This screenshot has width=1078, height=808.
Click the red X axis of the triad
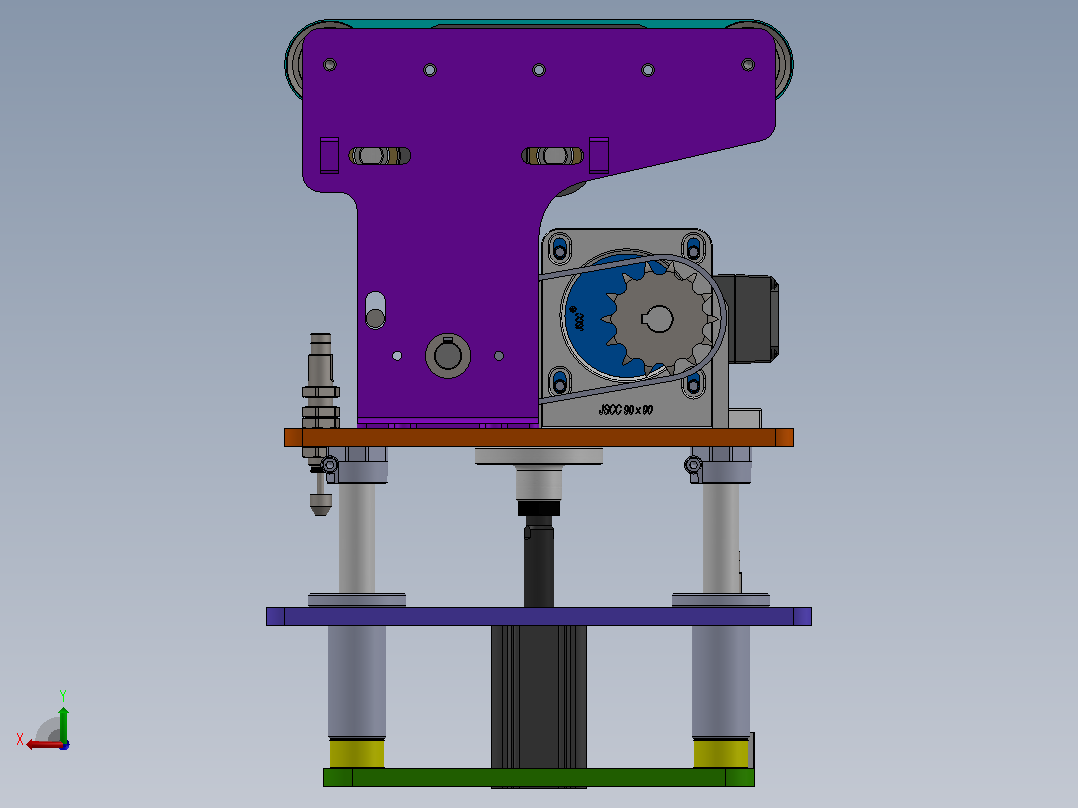[x=45, y=744]
